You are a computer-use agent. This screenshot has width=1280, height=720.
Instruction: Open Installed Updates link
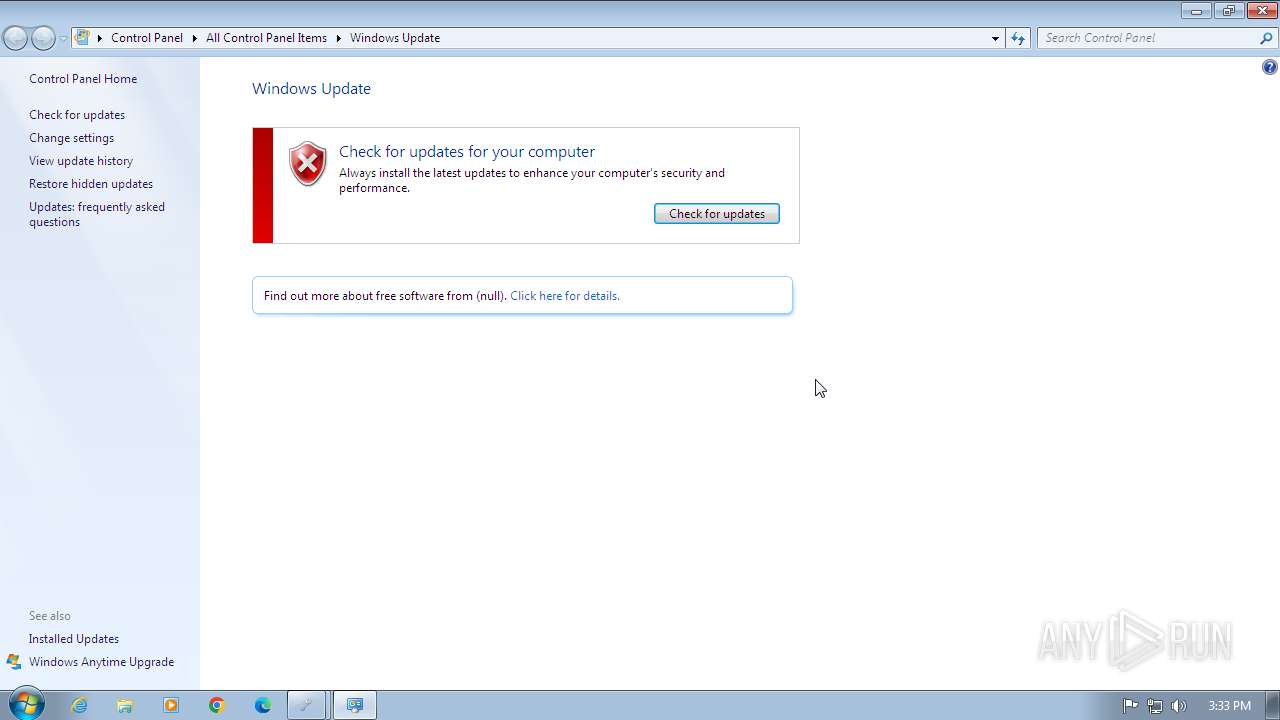tap(74, 639)
